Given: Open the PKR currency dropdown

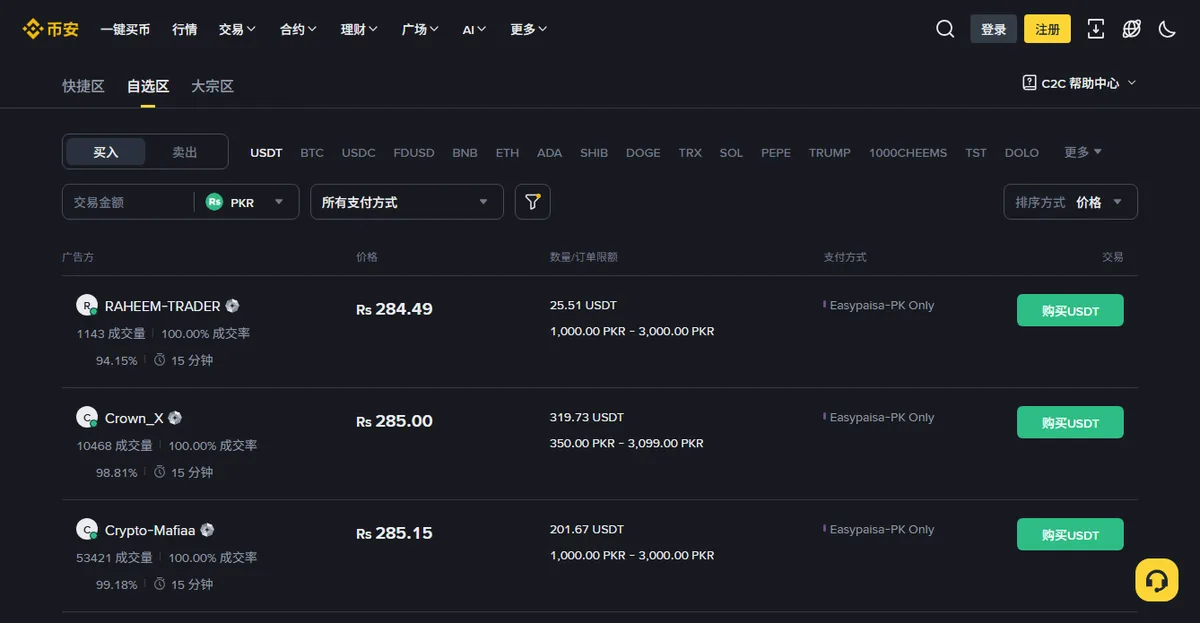Looking at the screenshot, I should coord(246,202).
